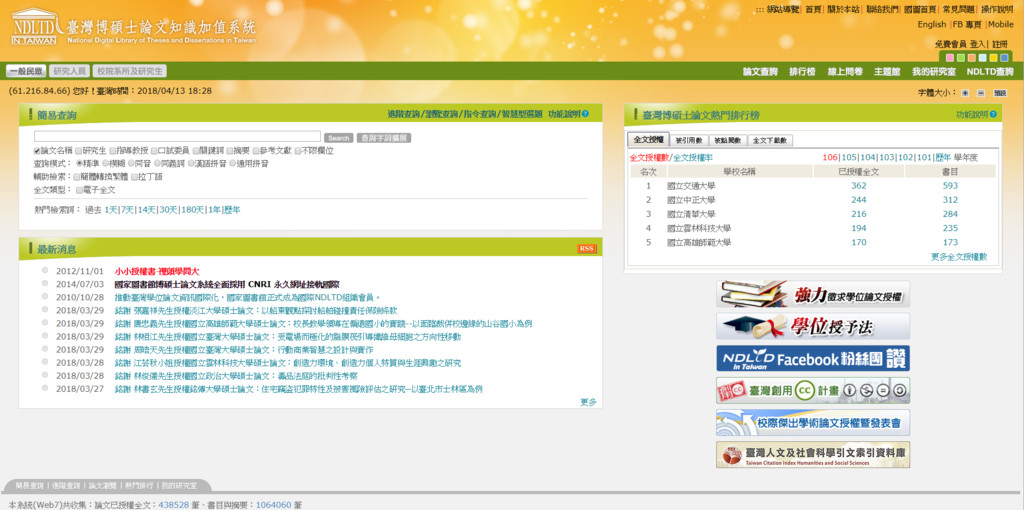The height and width of the screenshot is (510, 1024).
Task: Select the pink theme color swatch
Action: (x=949, y=58)
